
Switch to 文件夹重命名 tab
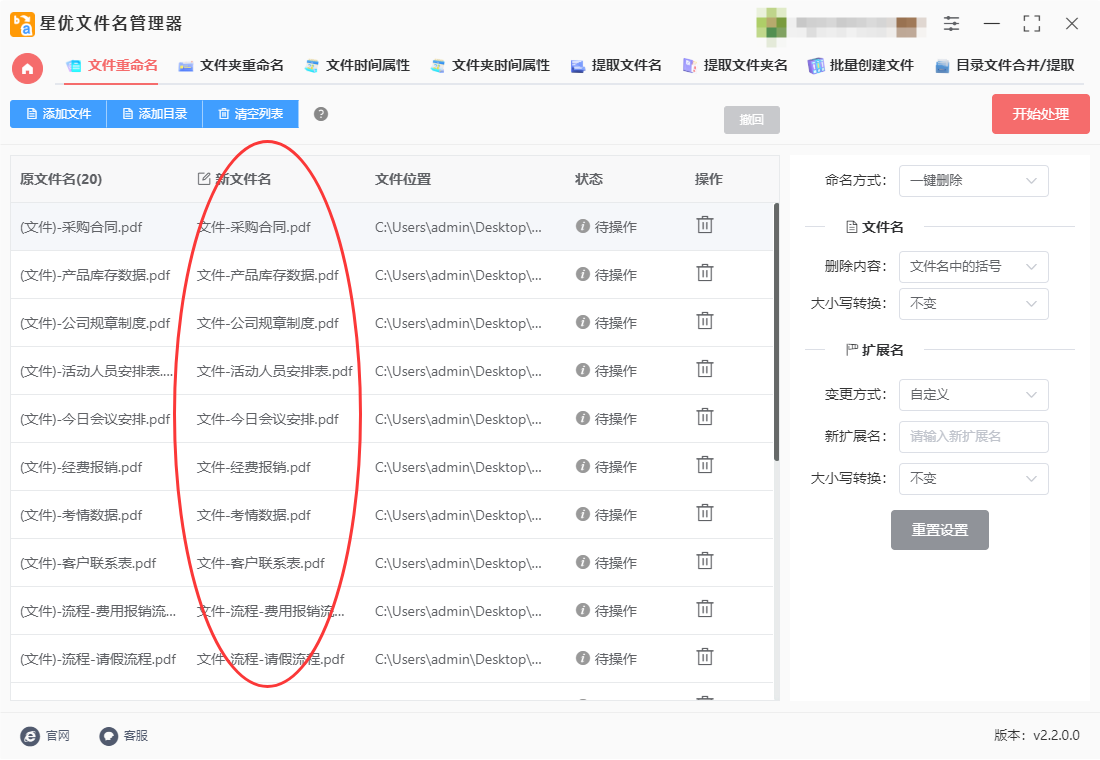(231, 66)
